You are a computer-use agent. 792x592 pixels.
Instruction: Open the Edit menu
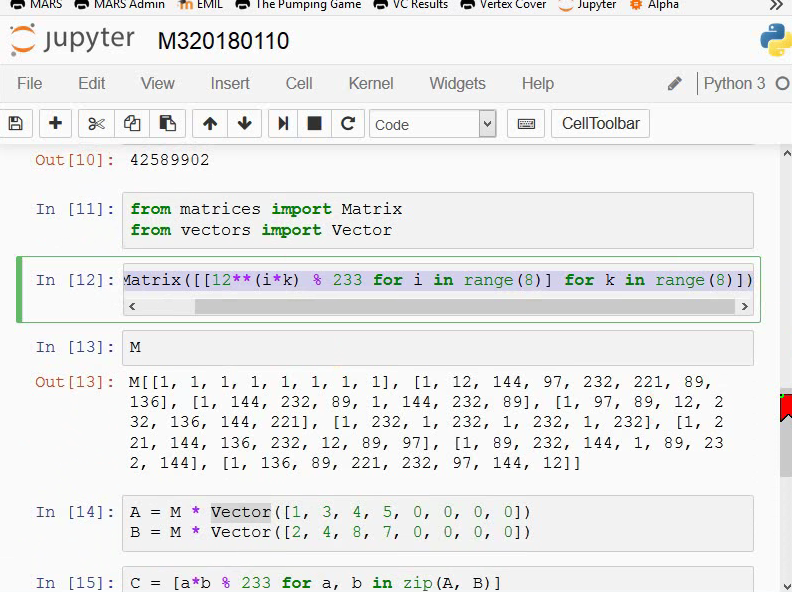91,83
